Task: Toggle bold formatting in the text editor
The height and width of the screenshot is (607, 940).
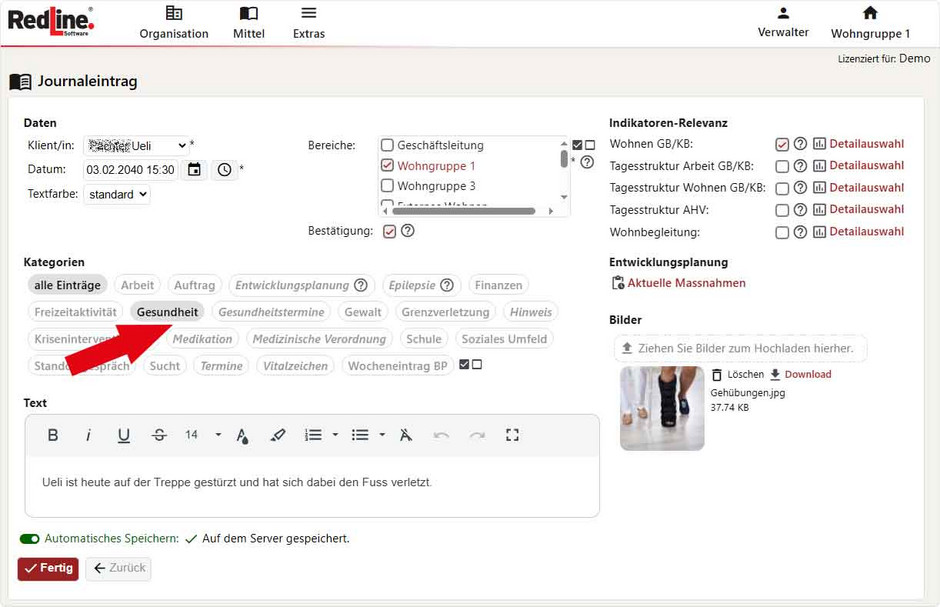Action: [x=53, y=435]
